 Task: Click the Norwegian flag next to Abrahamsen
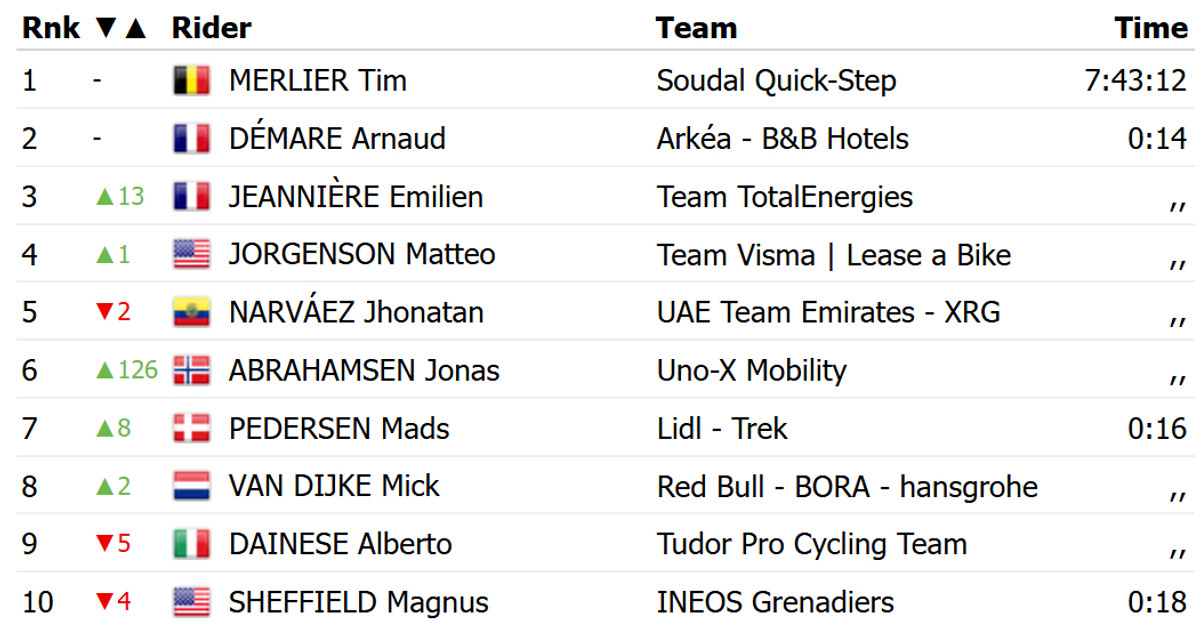pyautogui.click(x=191, y=371)
